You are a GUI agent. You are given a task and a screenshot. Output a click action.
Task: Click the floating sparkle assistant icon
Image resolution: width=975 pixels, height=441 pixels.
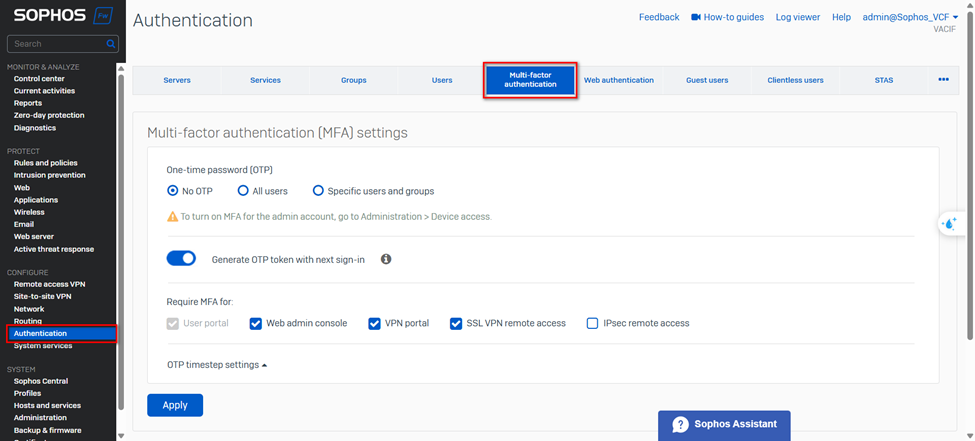950,224
